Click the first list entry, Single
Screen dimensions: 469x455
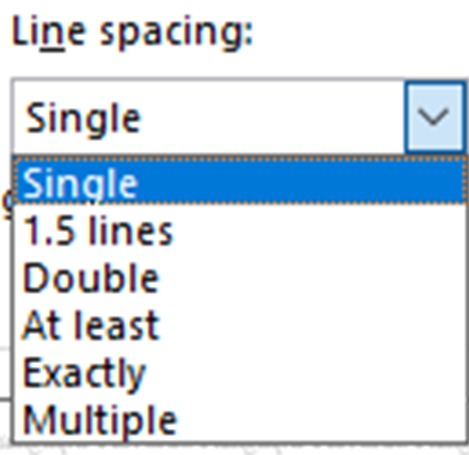pos(239,181)
